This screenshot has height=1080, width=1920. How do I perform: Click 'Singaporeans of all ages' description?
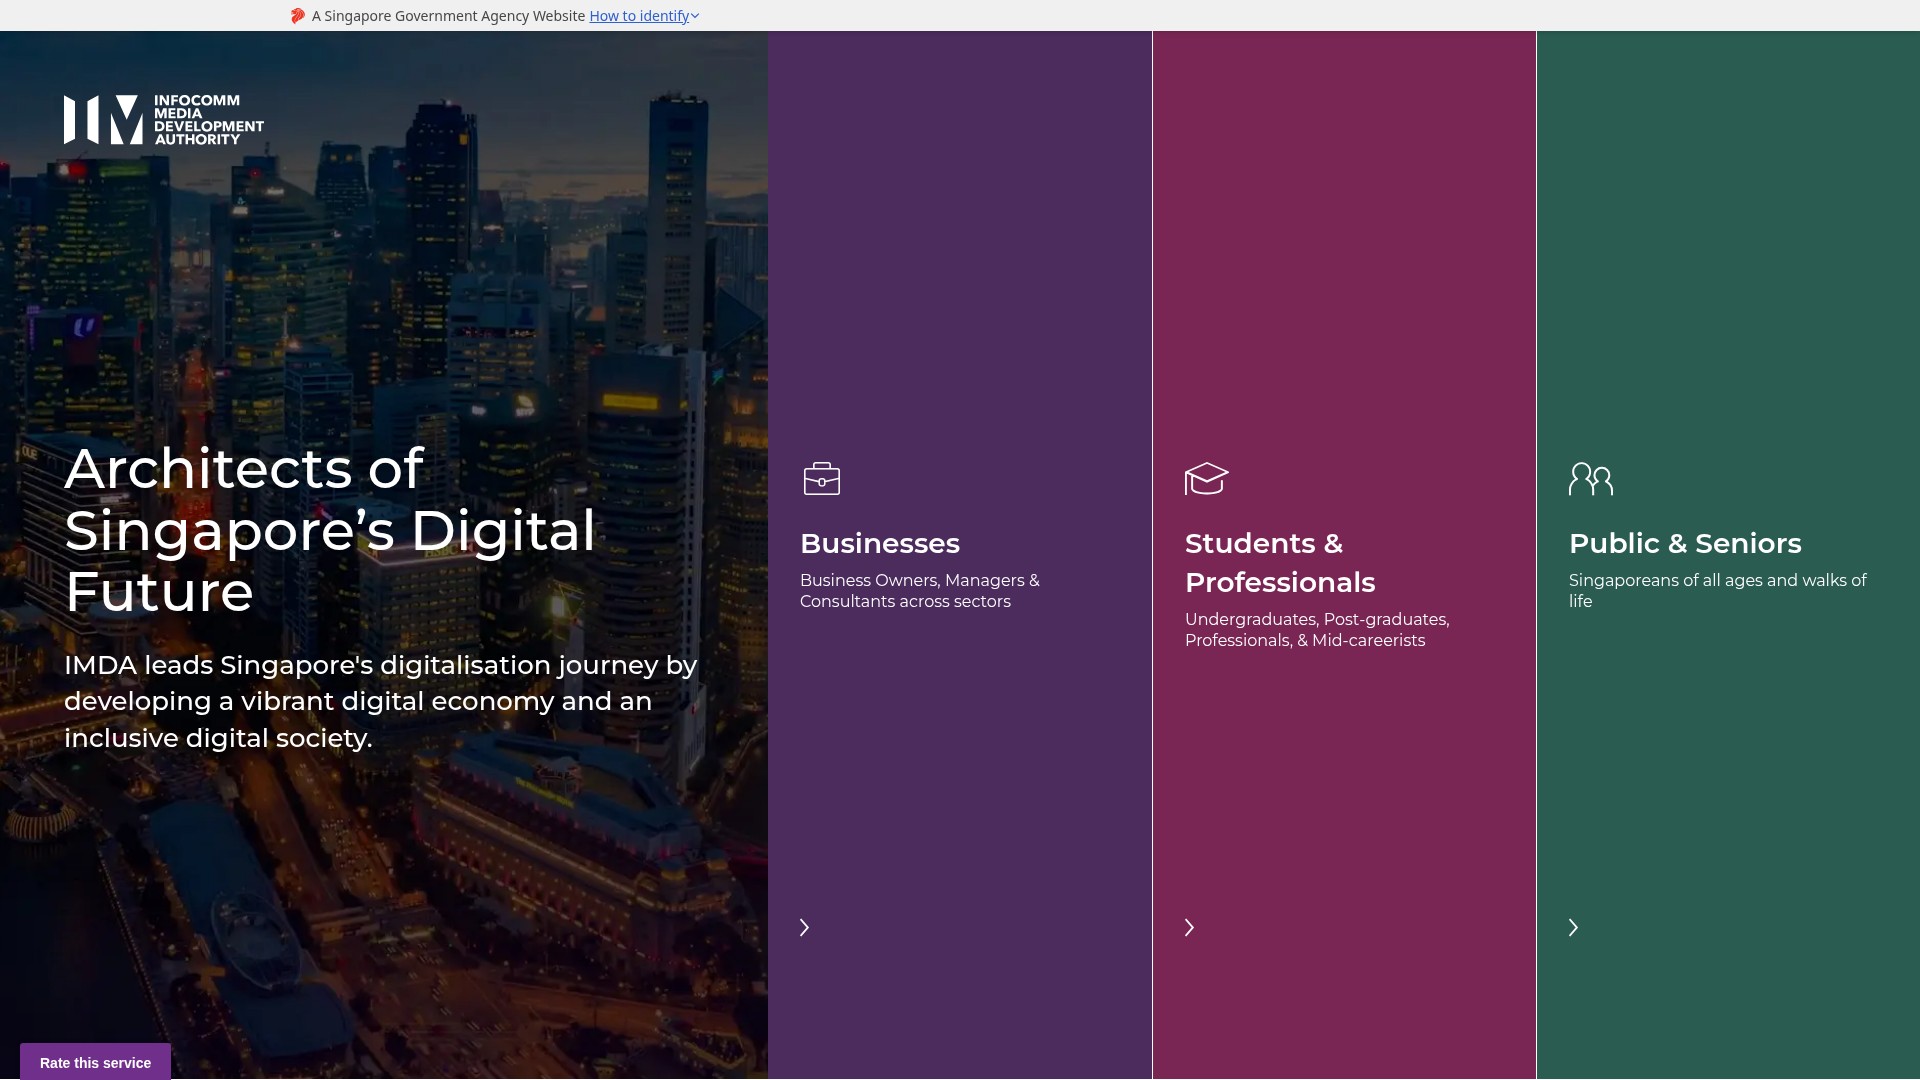(1718, 591)
